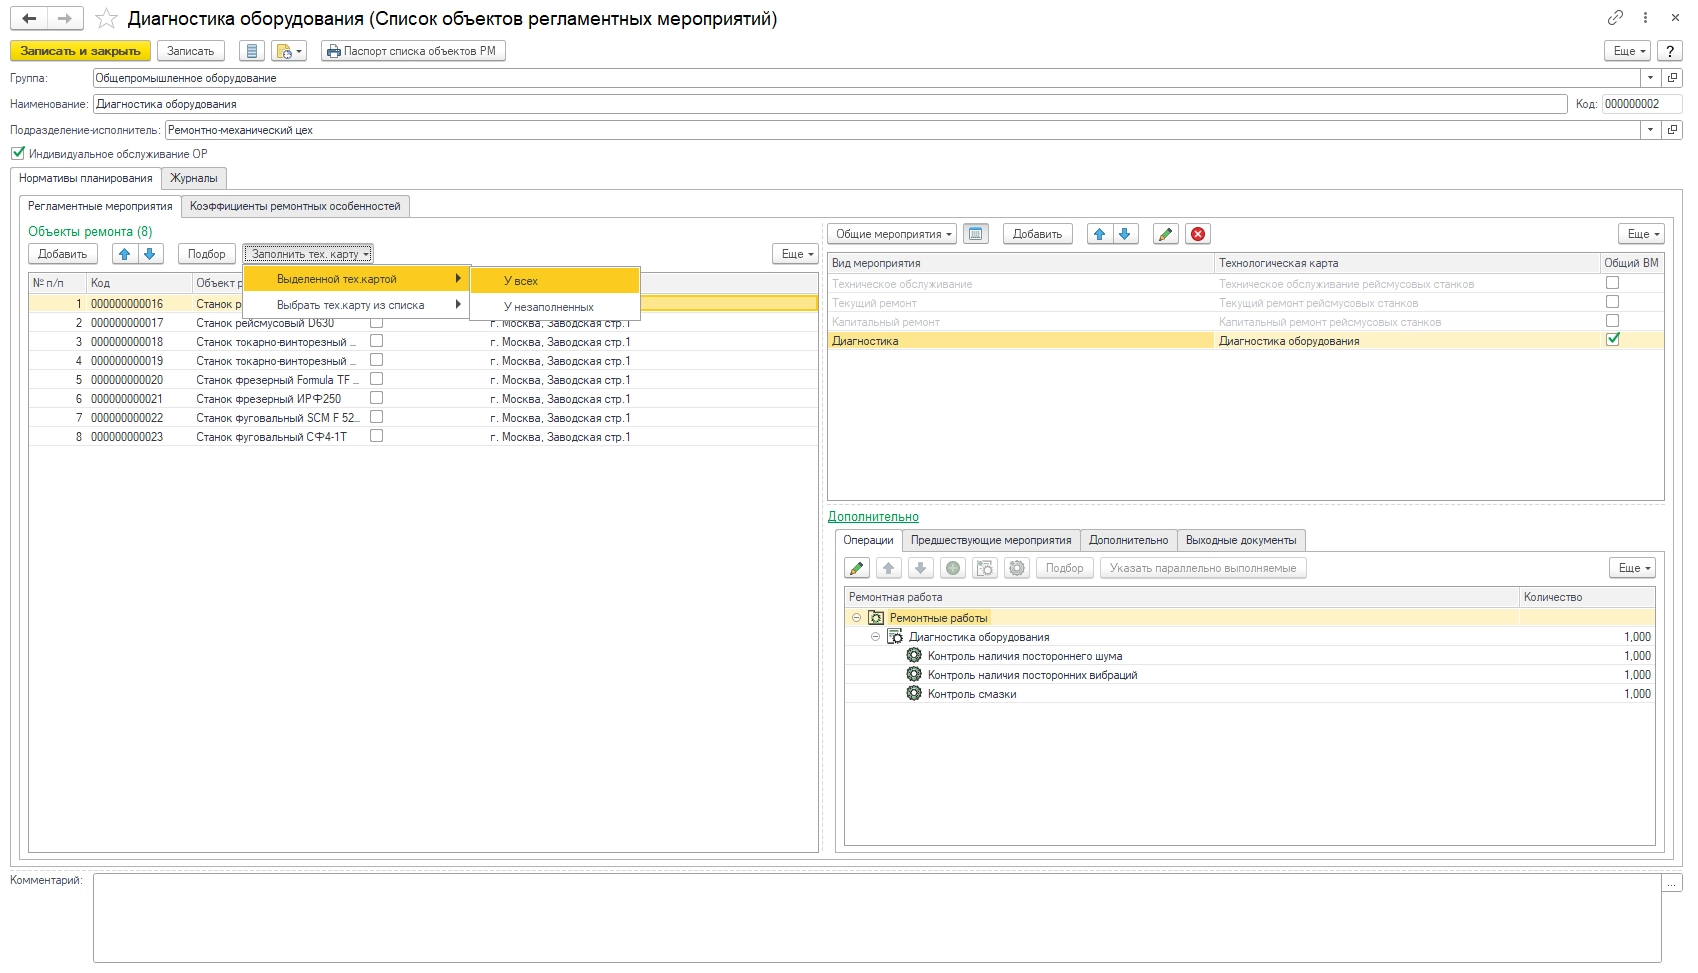The image size is (1698, 973).
Task: Toggle Индивидуальное обслуживание ОР checkbox
Action: click(x=18, y=153)
